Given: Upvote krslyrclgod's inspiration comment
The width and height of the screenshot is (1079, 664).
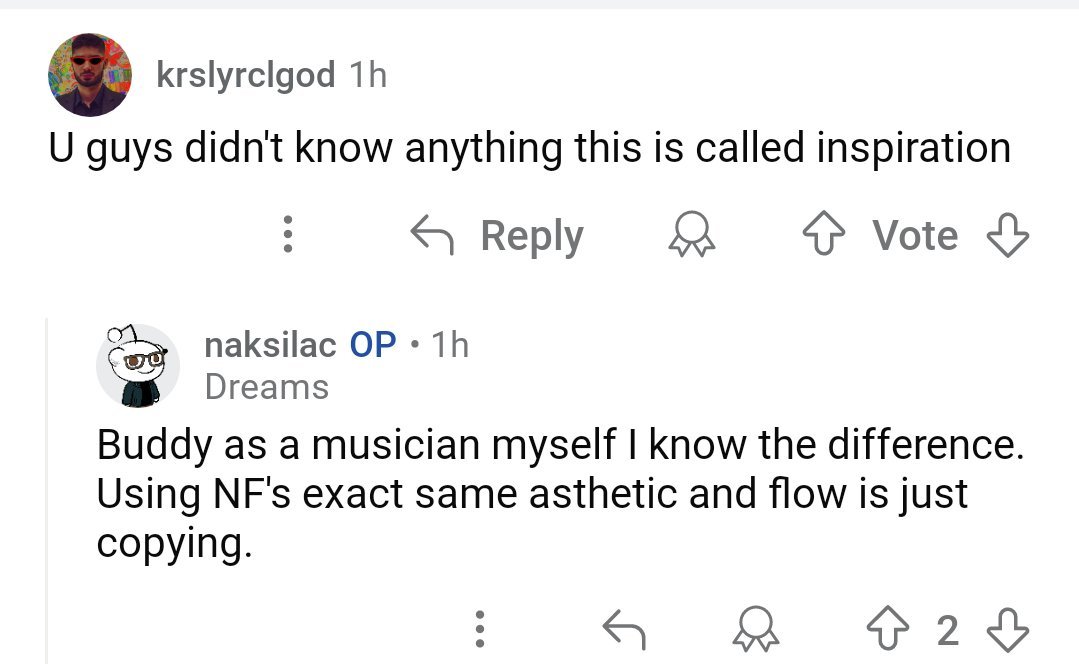Looking at the screenshot, I should point(825,236).
